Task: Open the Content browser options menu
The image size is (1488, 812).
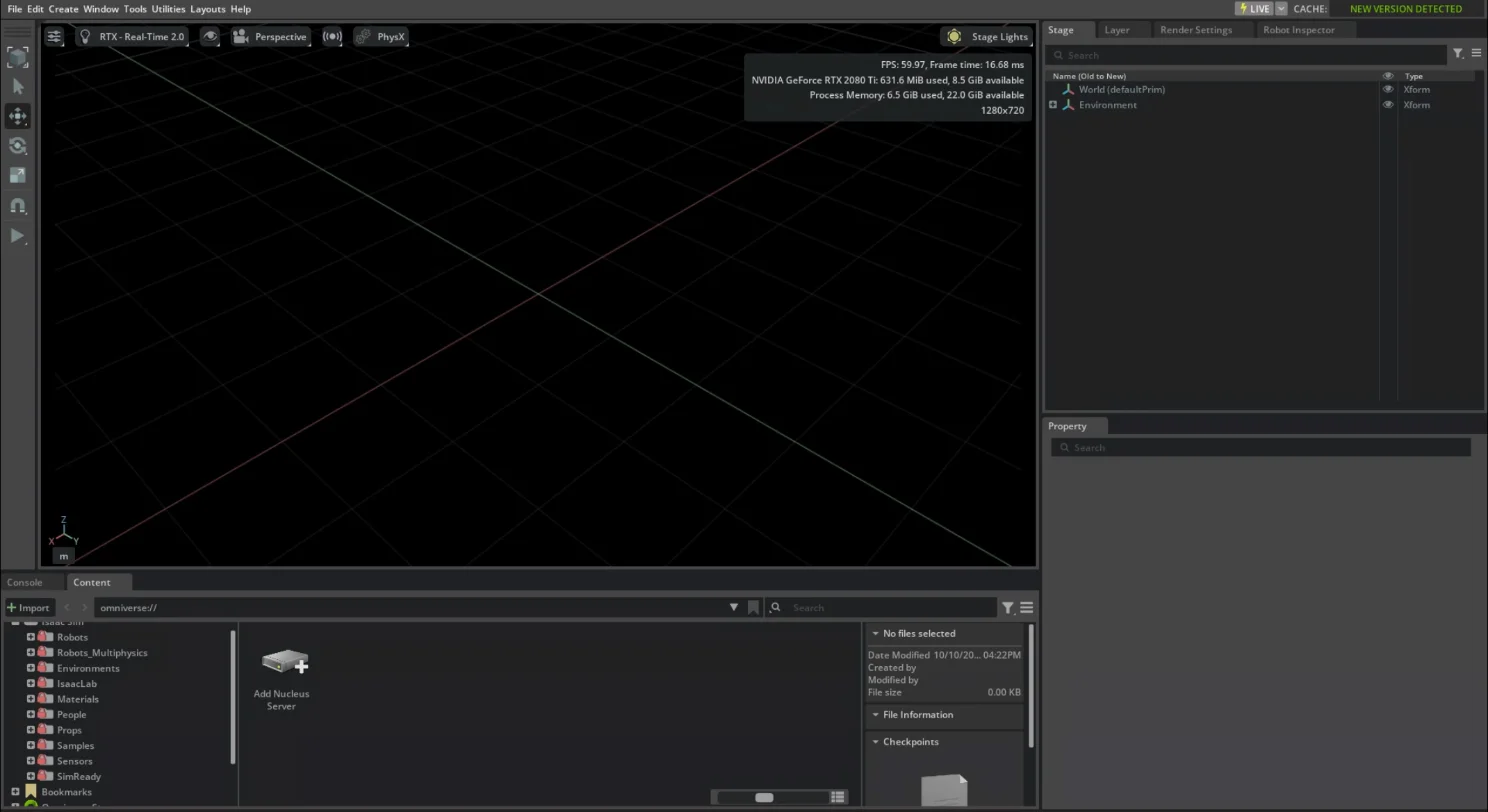Action: 1026,608
